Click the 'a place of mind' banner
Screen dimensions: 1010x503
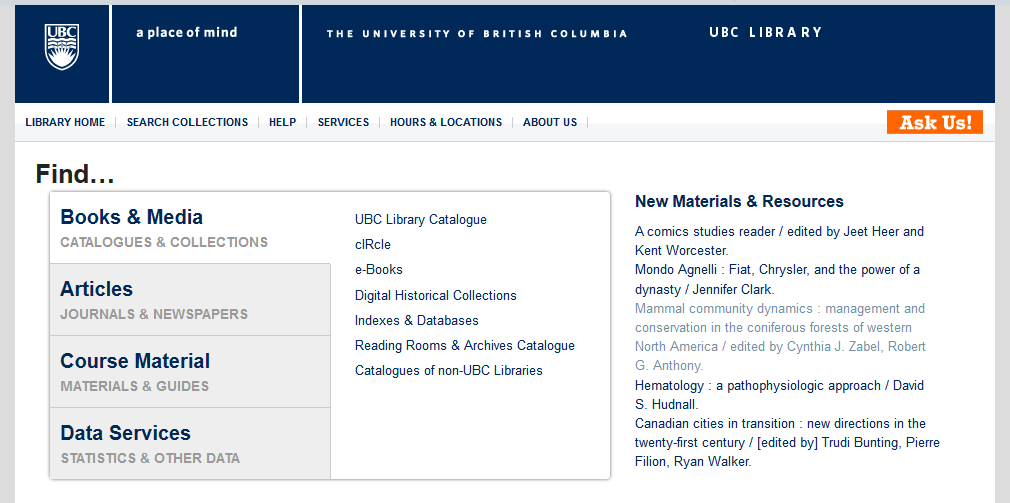click(x=187, y=32)
